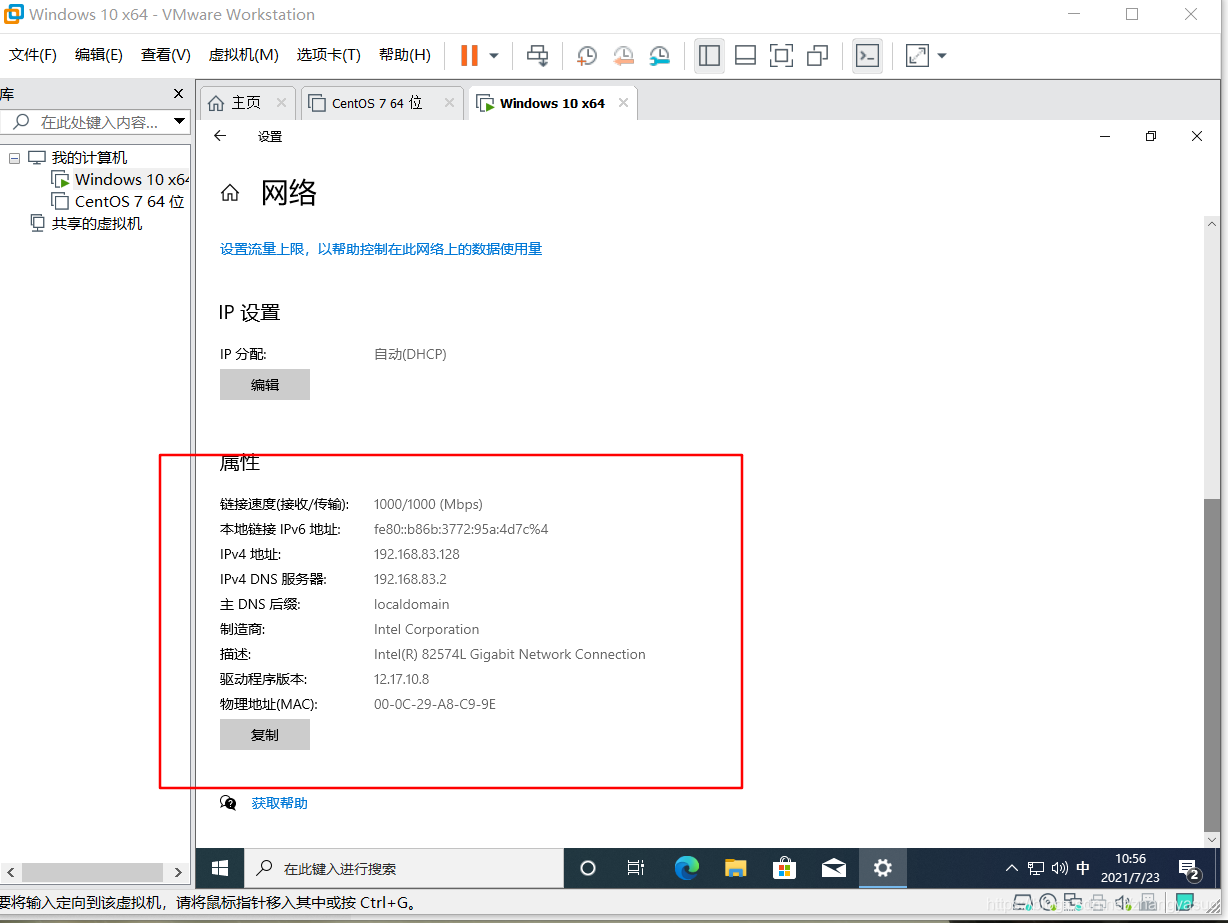The width and height of the screenshot is (1228, 923).
Task: Click the 复制 button to copy properties
Action: click(264, 734)
